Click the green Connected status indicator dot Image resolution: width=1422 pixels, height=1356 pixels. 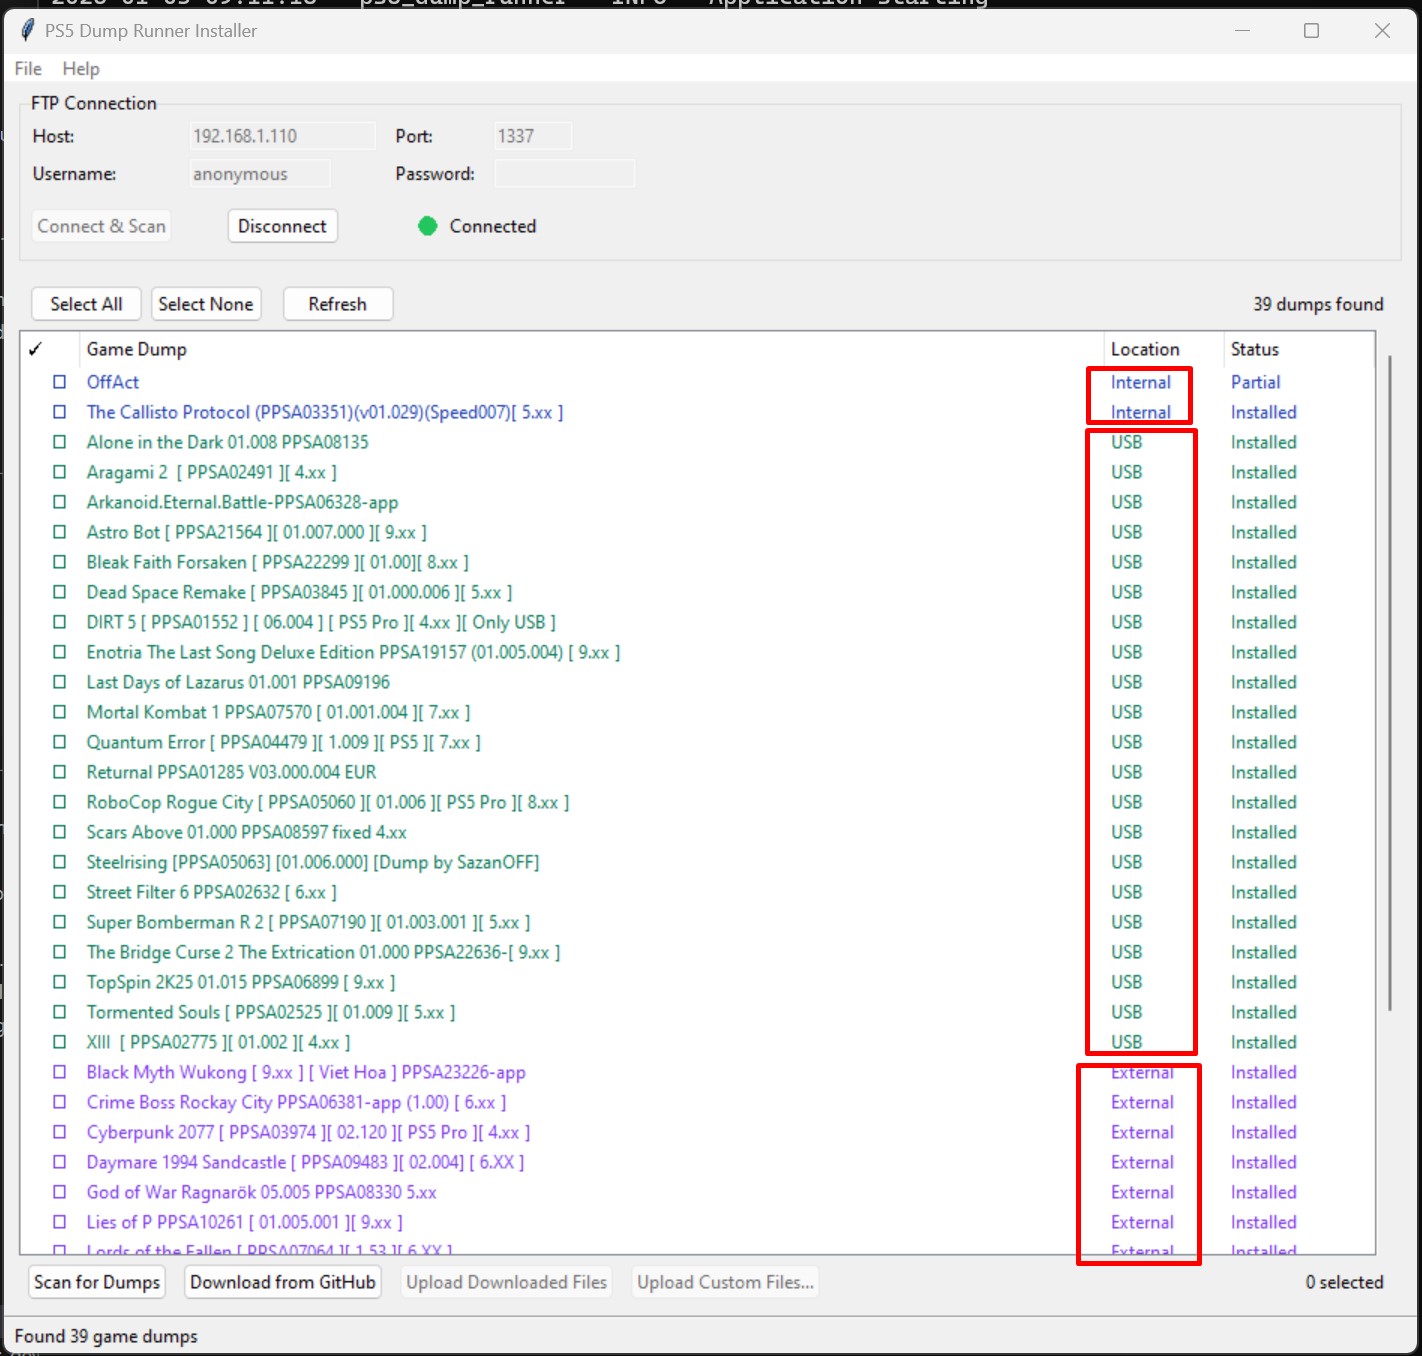pos(428,226)
